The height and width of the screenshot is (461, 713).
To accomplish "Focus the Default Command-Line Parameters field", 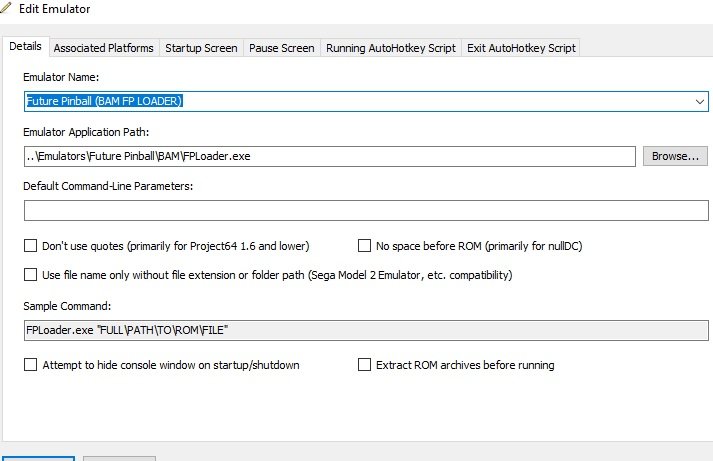I will [366, 210].
